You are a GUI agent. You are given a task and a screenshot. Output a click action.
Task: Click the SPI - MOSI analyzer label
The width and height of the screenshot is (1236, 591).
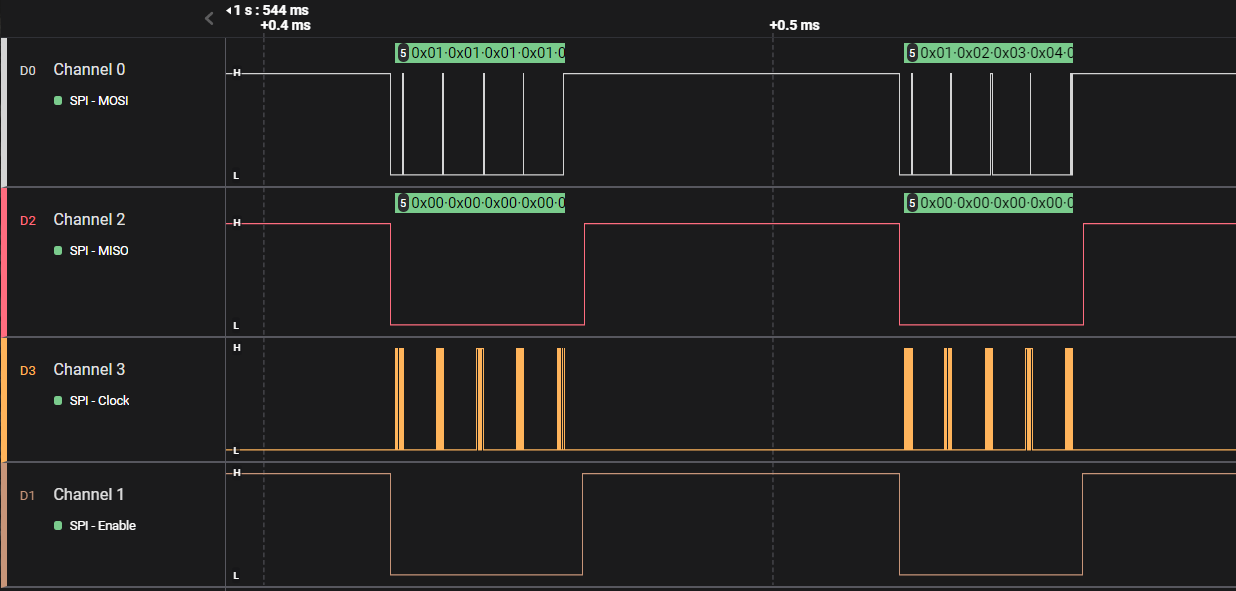point(99,101)
